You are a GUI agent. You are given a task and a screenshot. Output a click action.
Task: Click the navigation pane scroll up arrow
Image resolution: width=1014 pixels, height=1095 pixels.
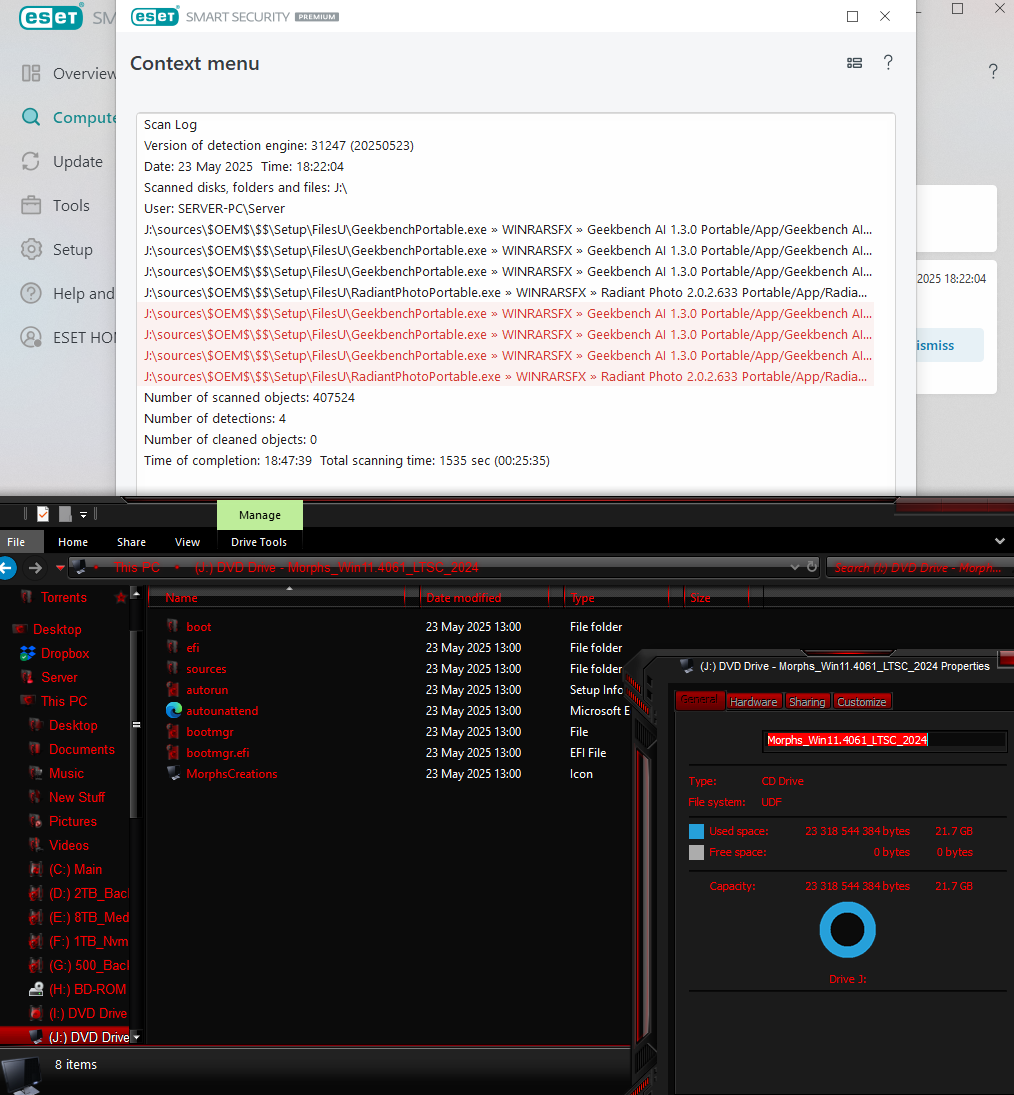[x=136, y=594]
